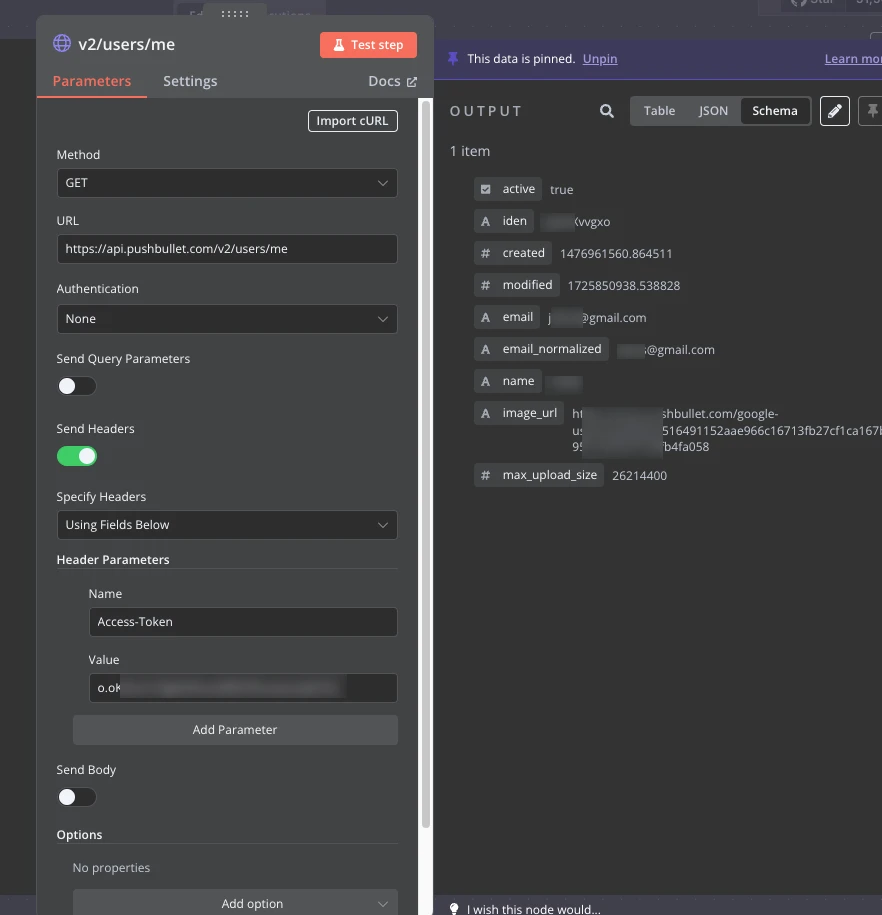
Task: Enable the Send Query Parameters toggle
Action: tap(77, 386)
